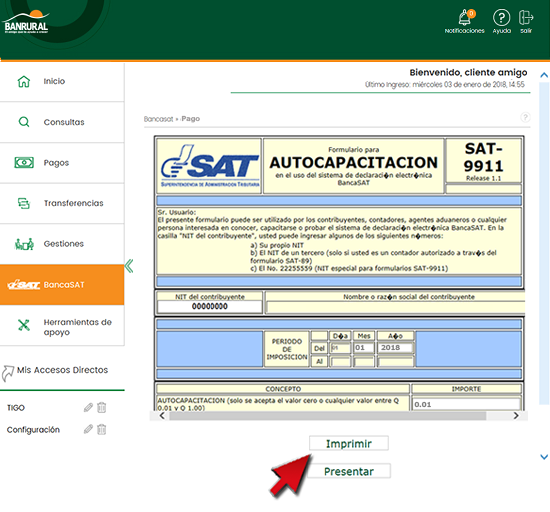550x512 pixels.
Task: Edit the TIGO shortcut with pencil icon
Action: point(88,407)
